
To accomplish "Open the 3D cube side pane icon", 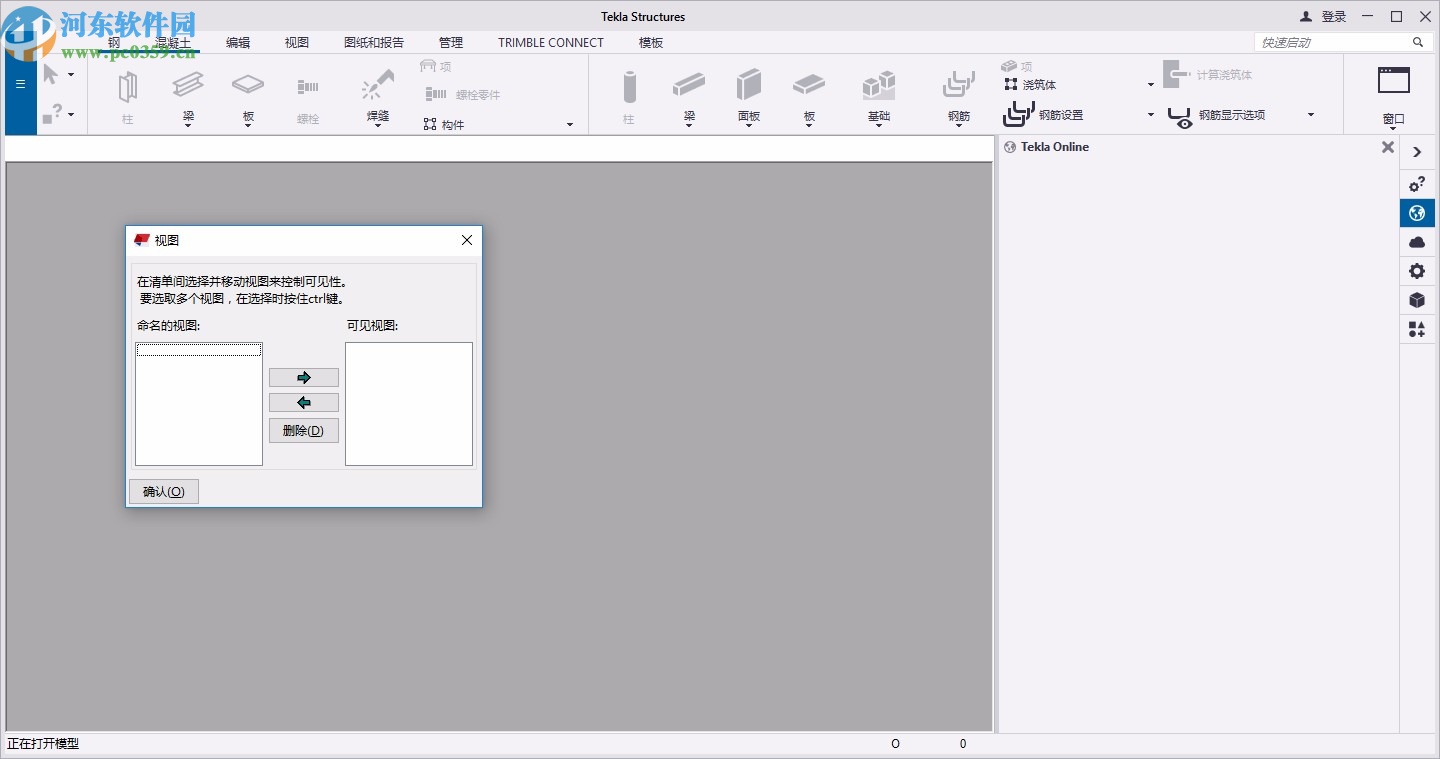I will click(x=1417, y=300).
